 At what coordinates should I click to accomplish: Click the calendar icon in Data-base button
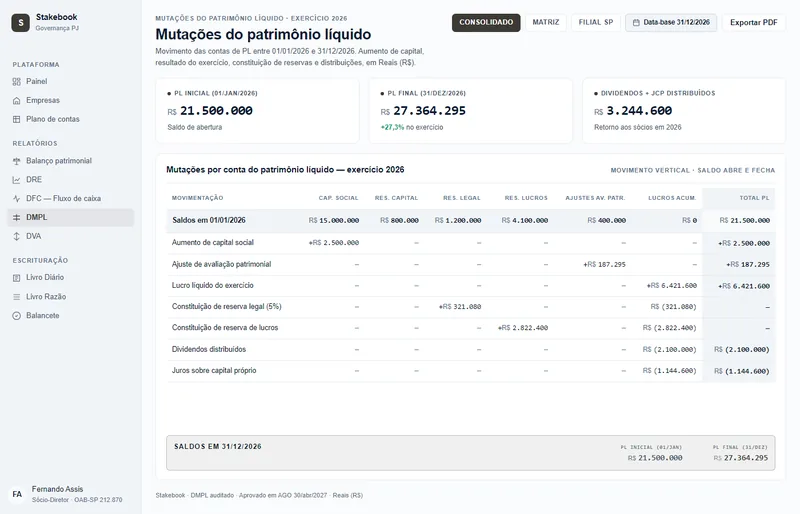[x=636, y=22]
